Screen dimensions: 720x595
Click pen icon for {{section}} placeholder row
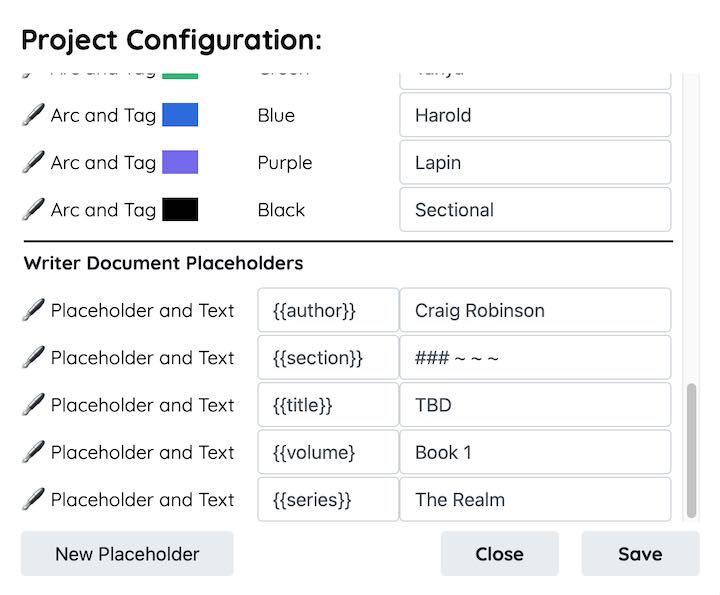pos(34,357)
